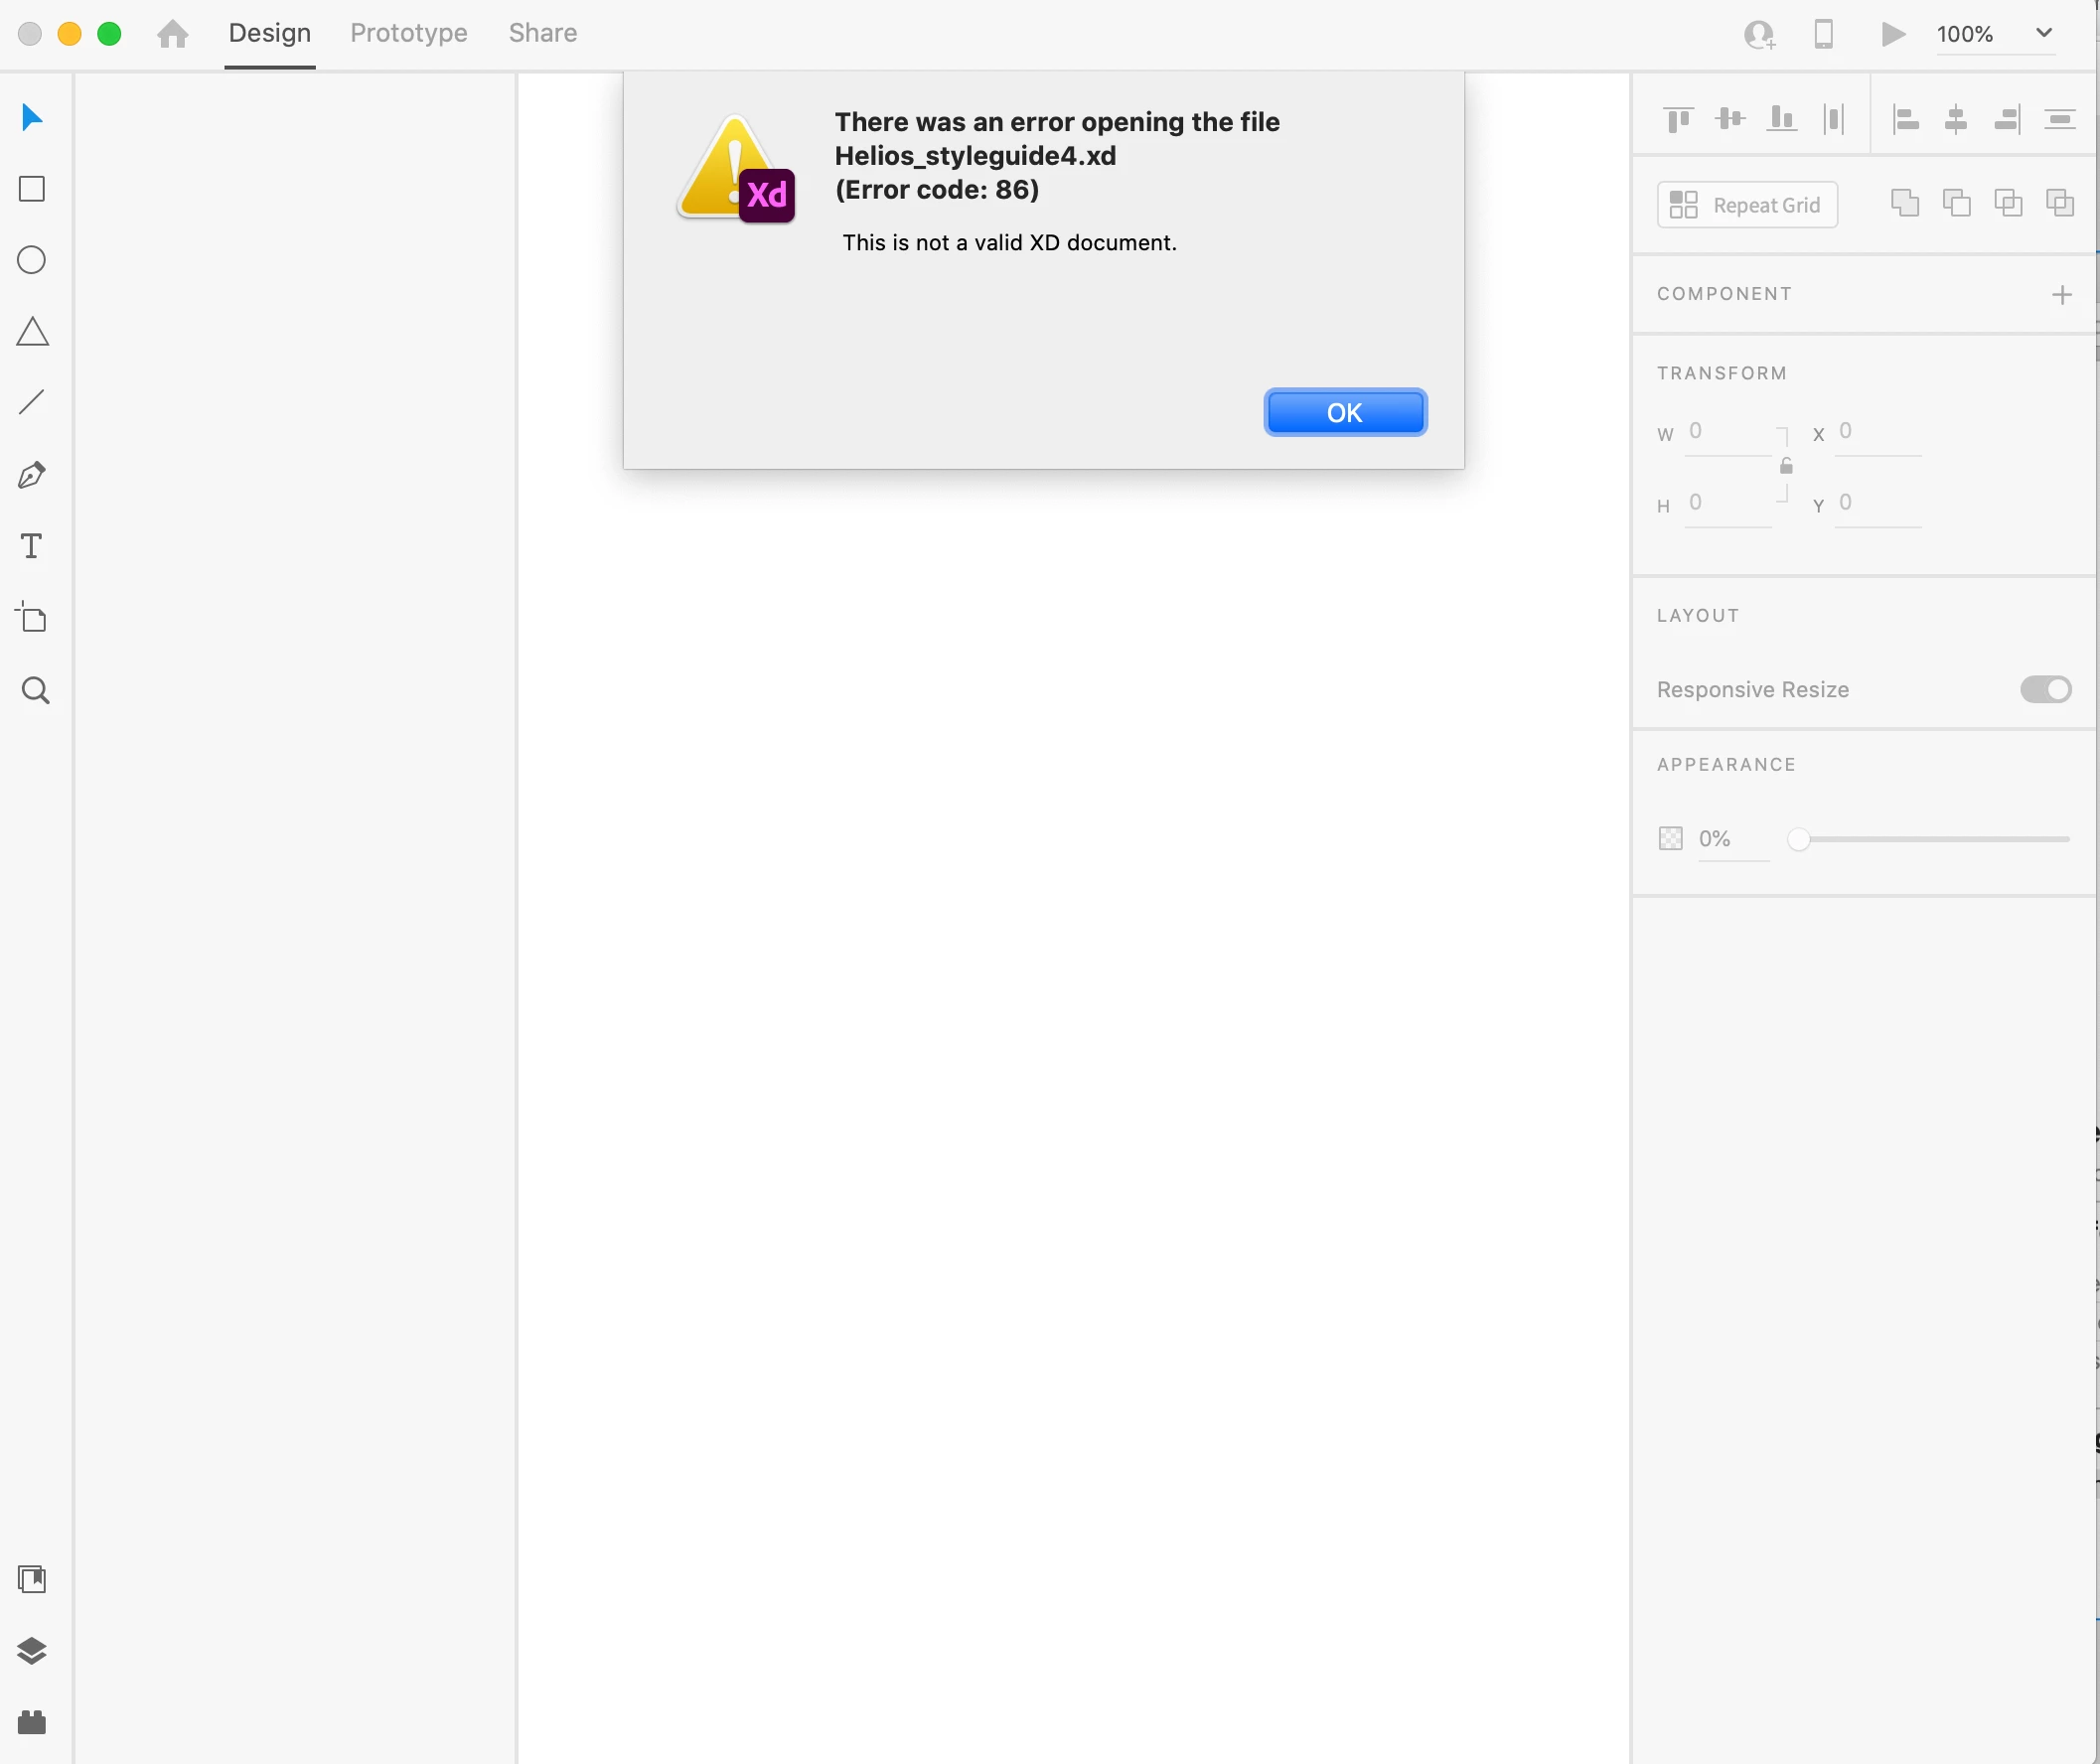Open the Plugins panel
The image size is (2100, 1764).
[32, 1722]
